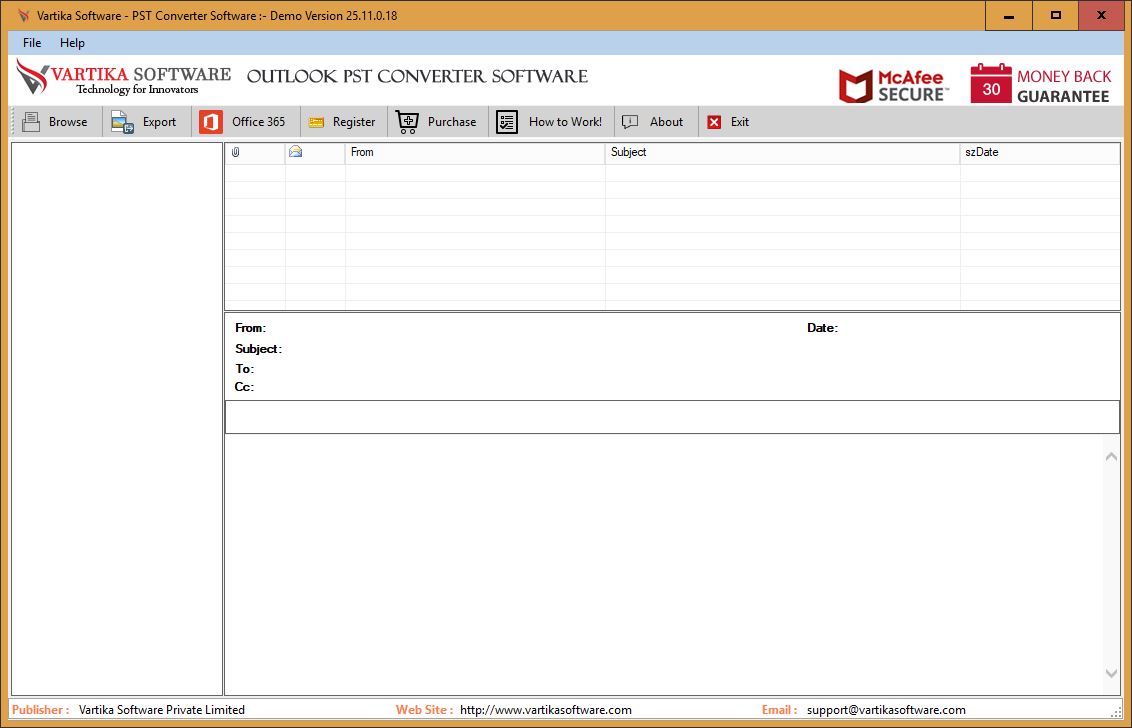
Task: Click the Cc: label in preview header
Action: 244,387
